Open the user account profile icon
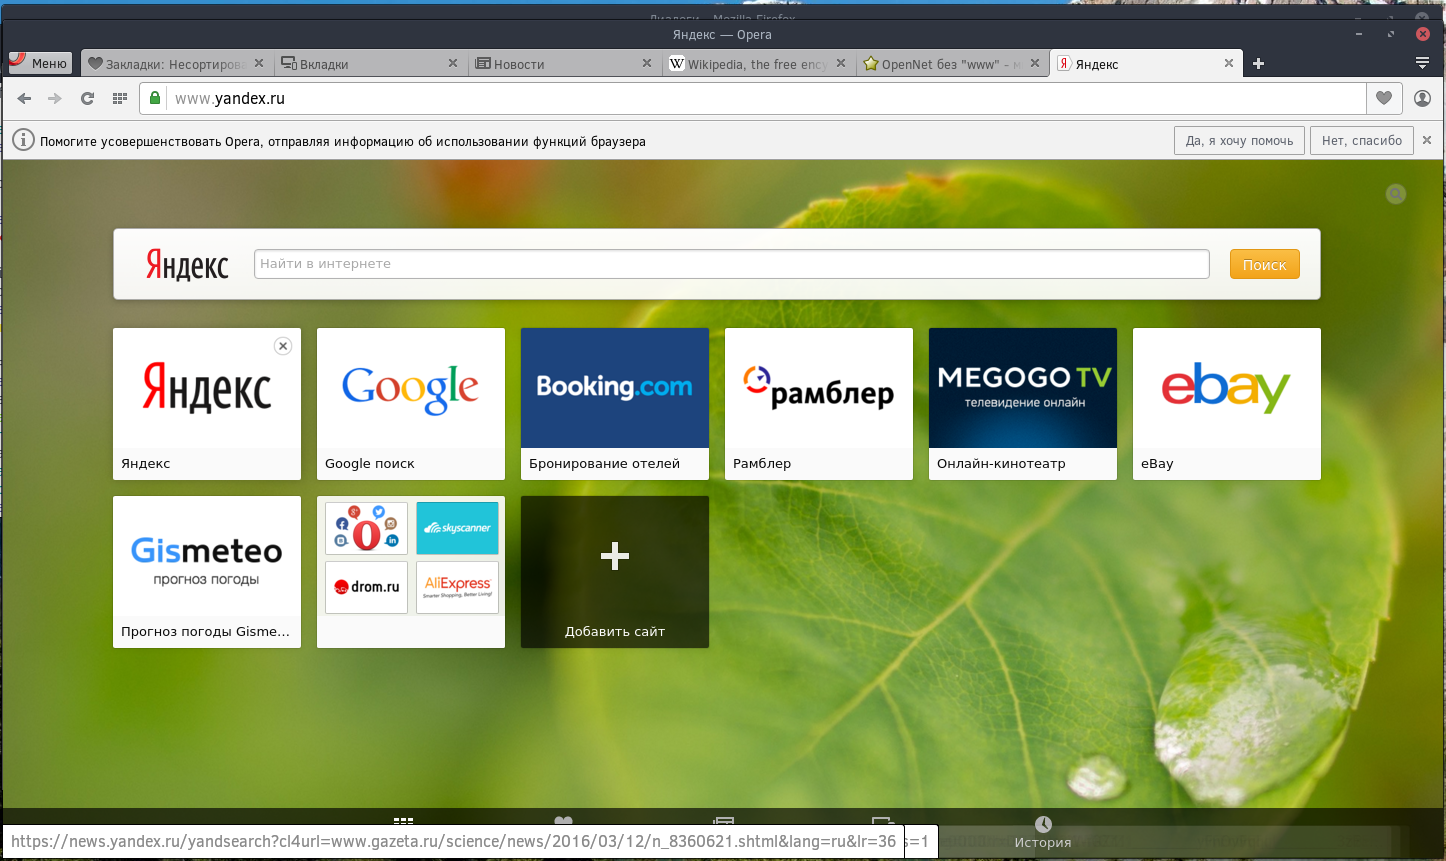The width and height of the screenshot is (1446, 861). coord(1422,98)
